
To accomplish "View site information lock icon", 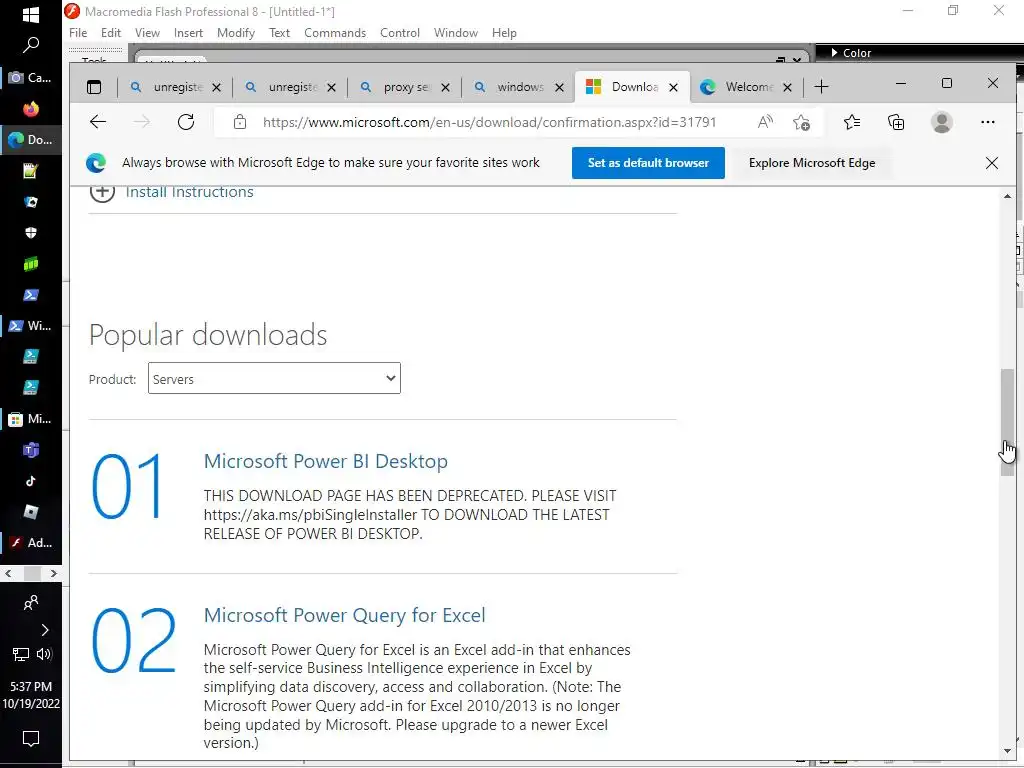I will click(240, 122).
